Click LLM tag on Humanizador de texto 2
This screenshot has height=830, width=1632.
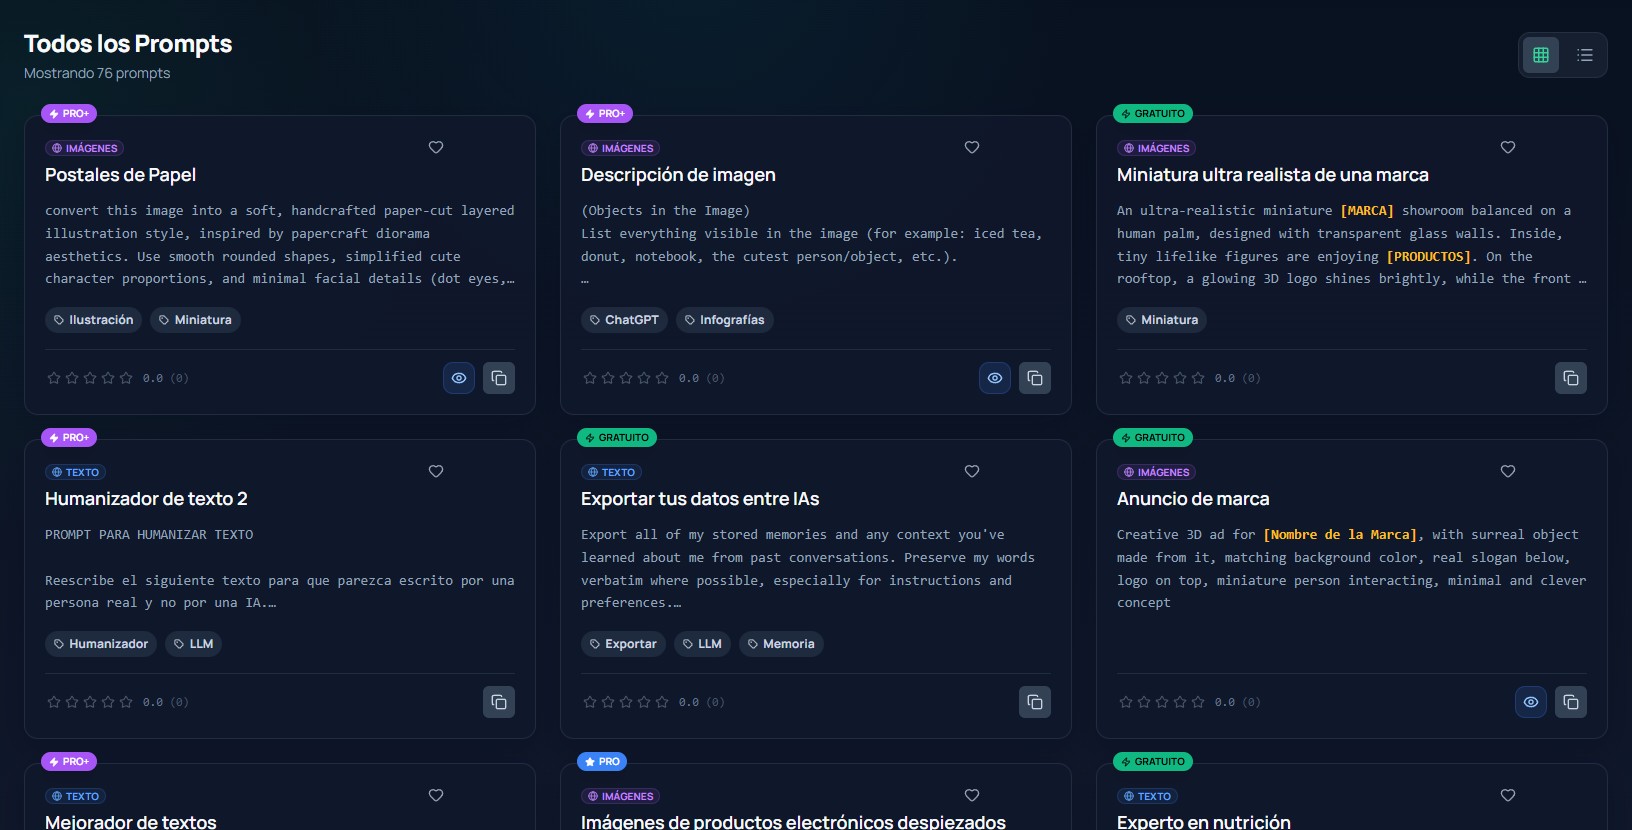click(x=193, y=644)
